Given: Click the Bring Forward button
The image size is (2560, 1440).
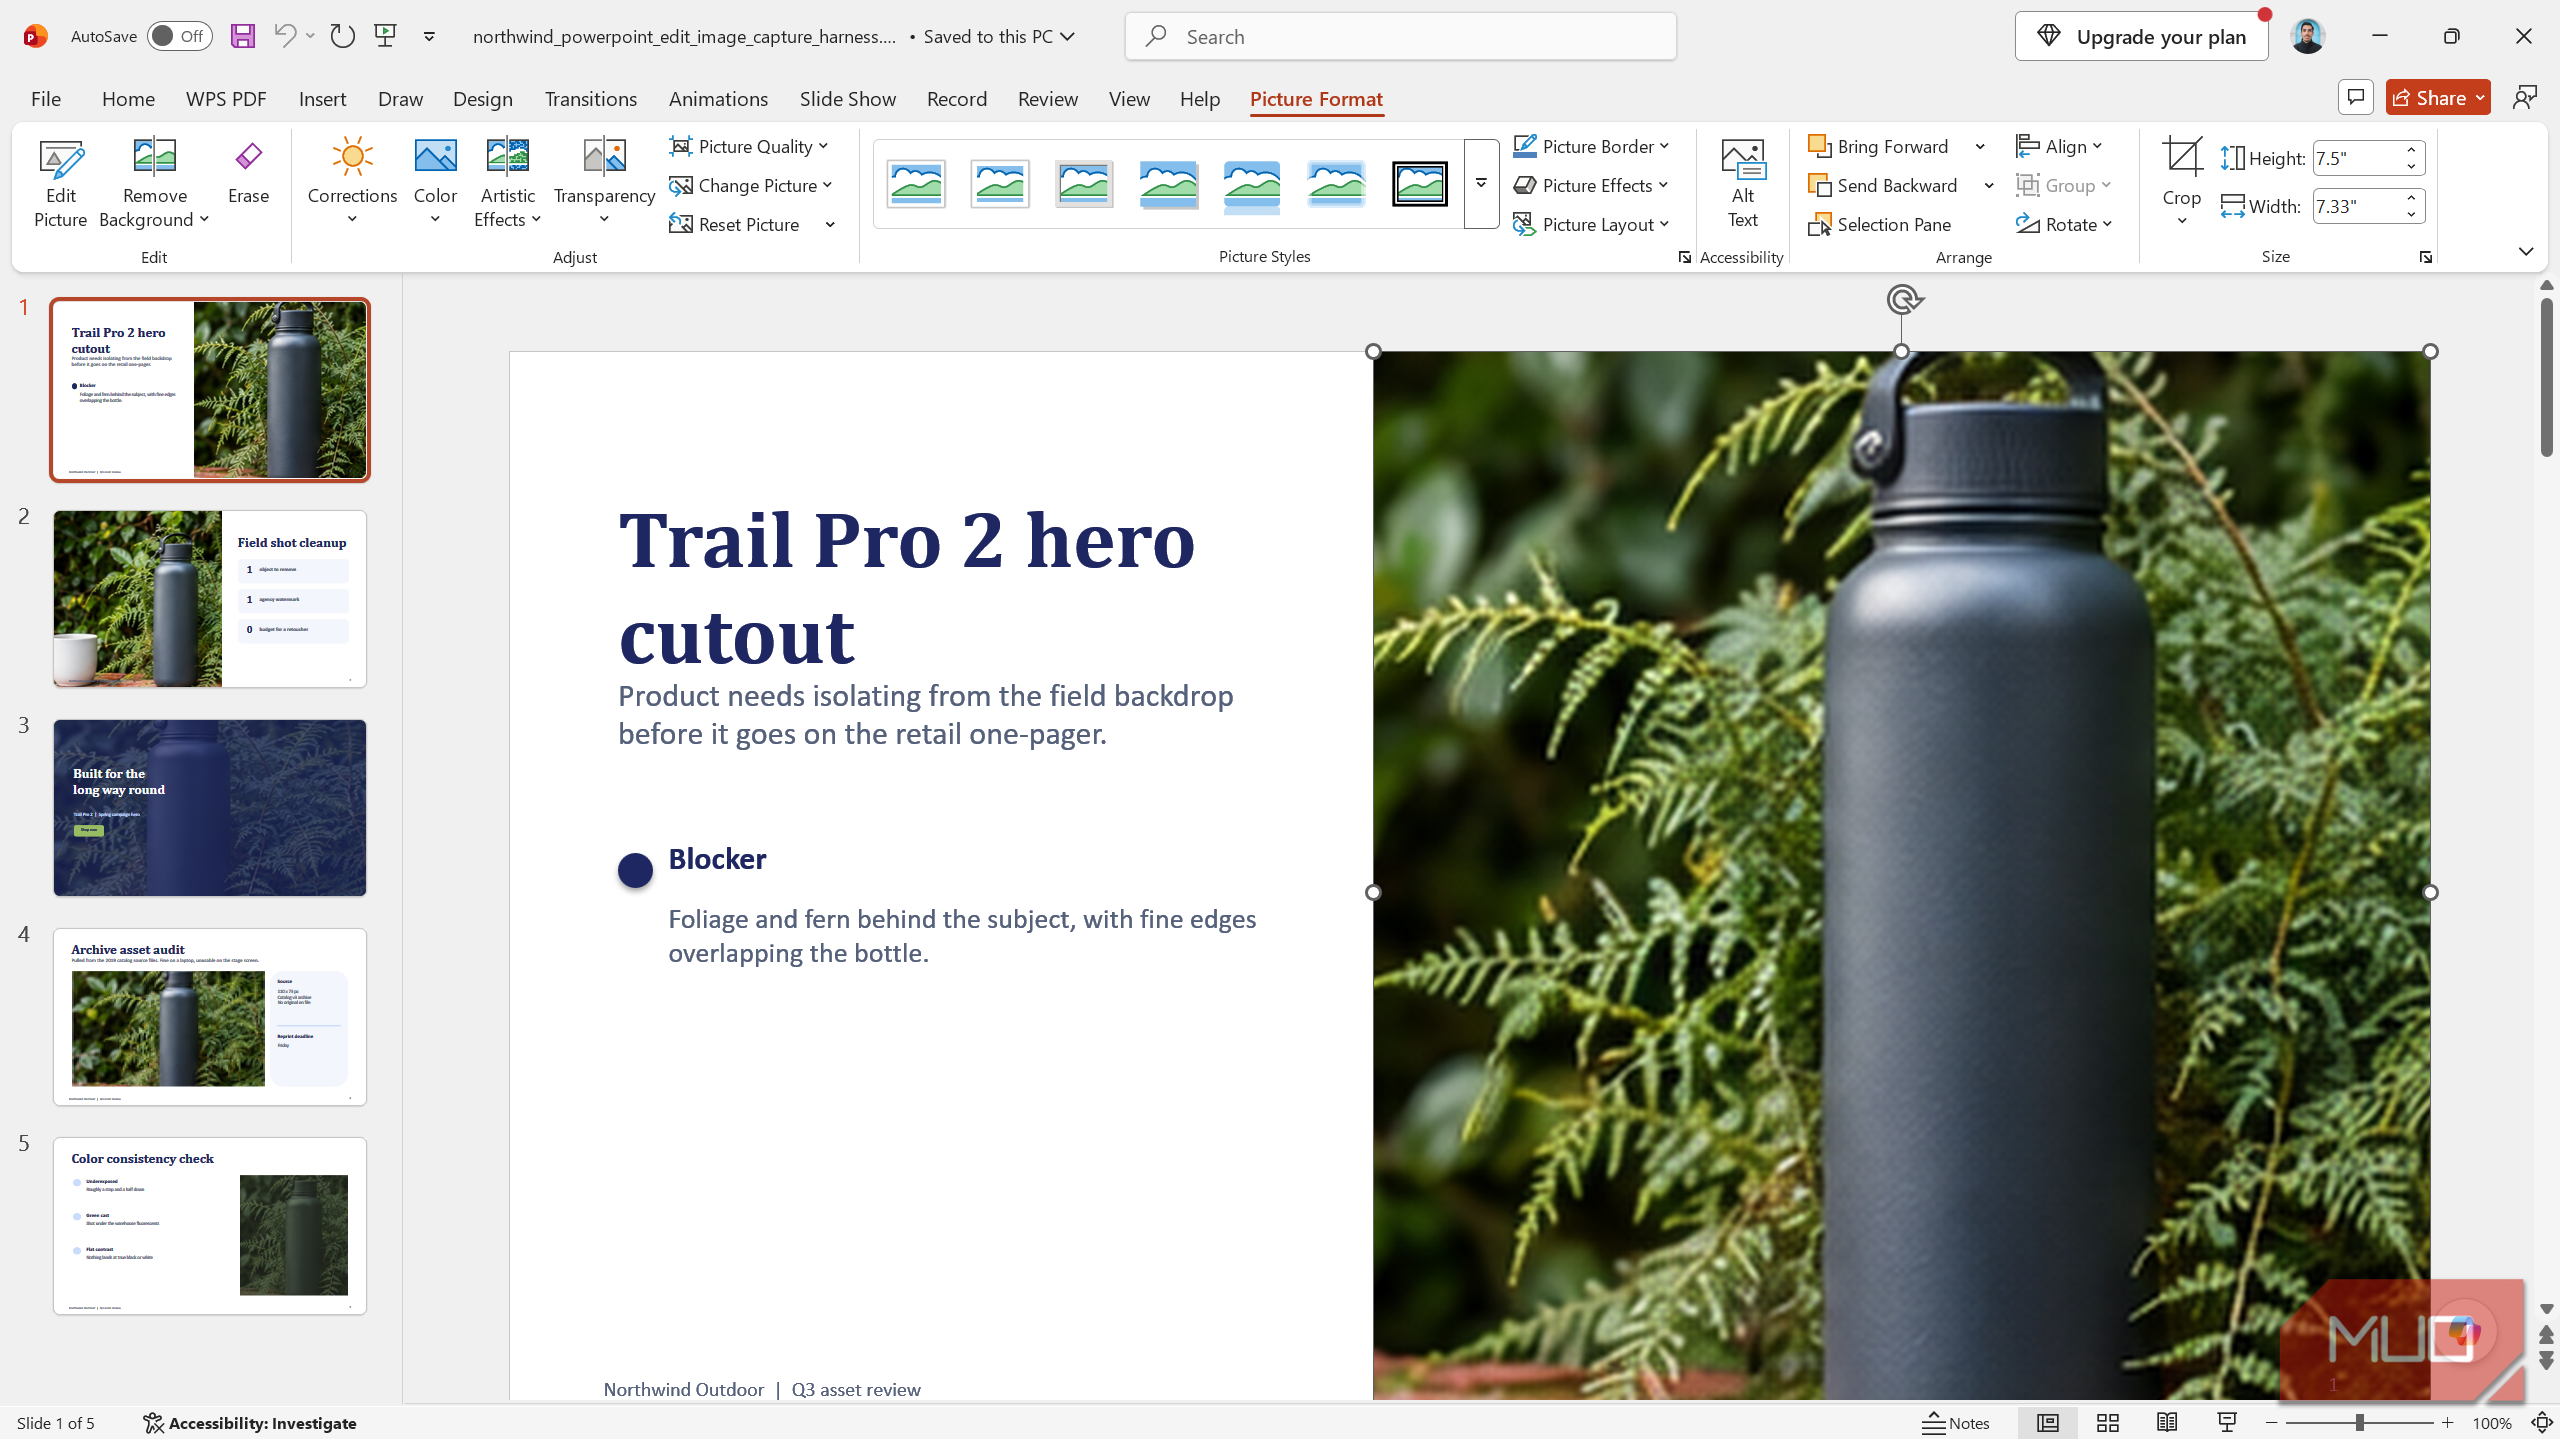Looking at the screenshot, I should pos(1880,146).
